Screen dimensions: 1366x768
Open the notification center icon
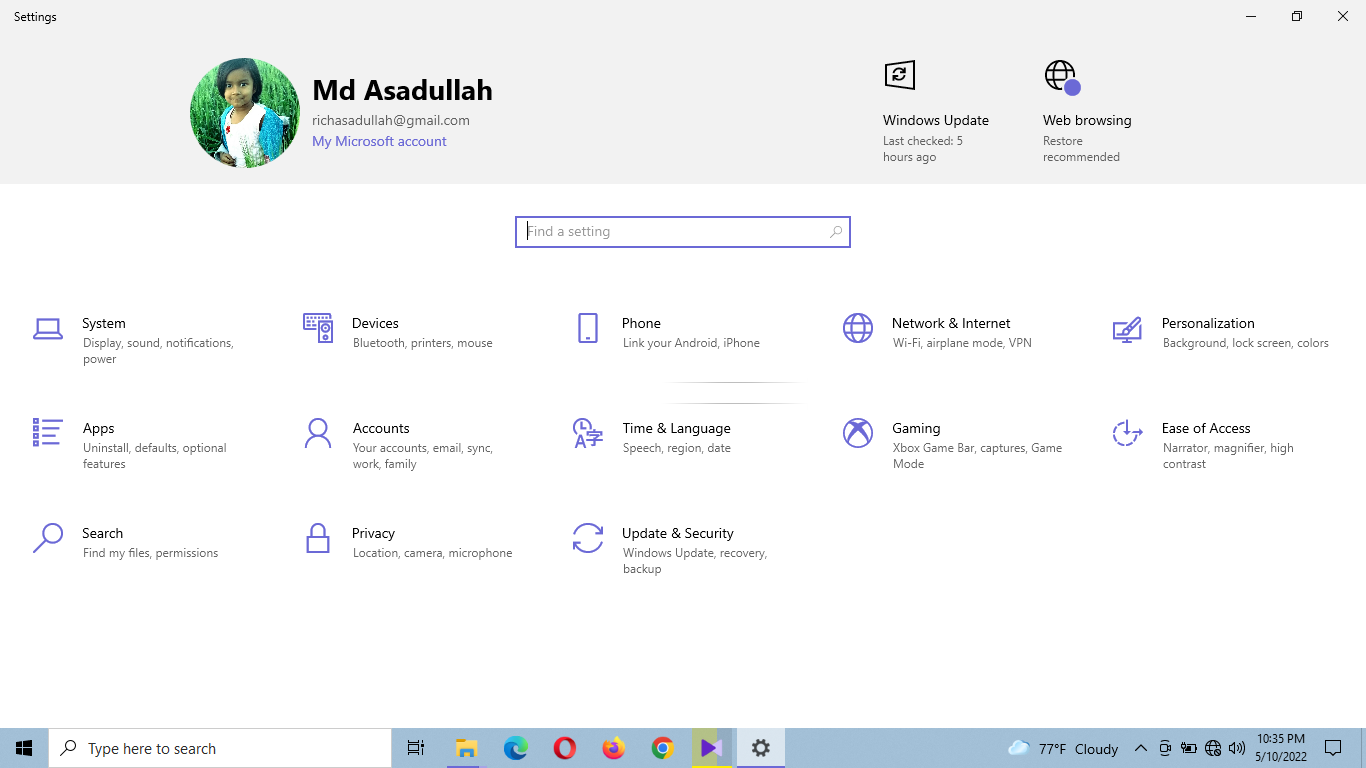point(1332,748)
